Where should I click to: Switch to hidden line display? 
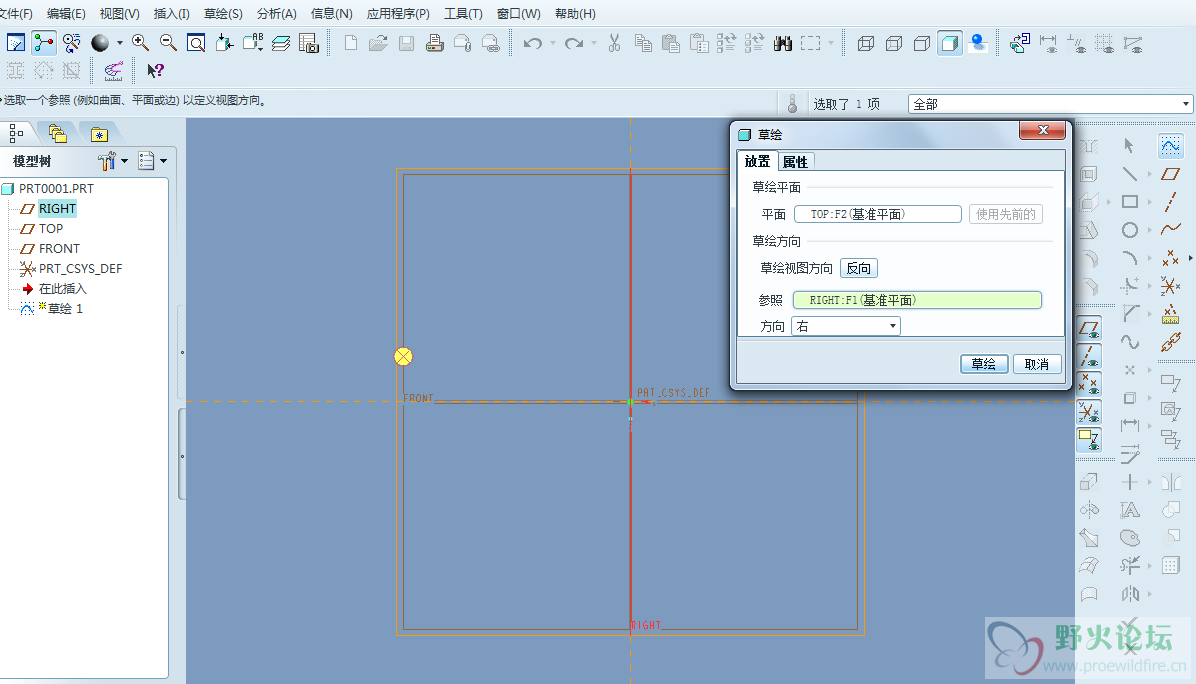click(x=894, y=43)
